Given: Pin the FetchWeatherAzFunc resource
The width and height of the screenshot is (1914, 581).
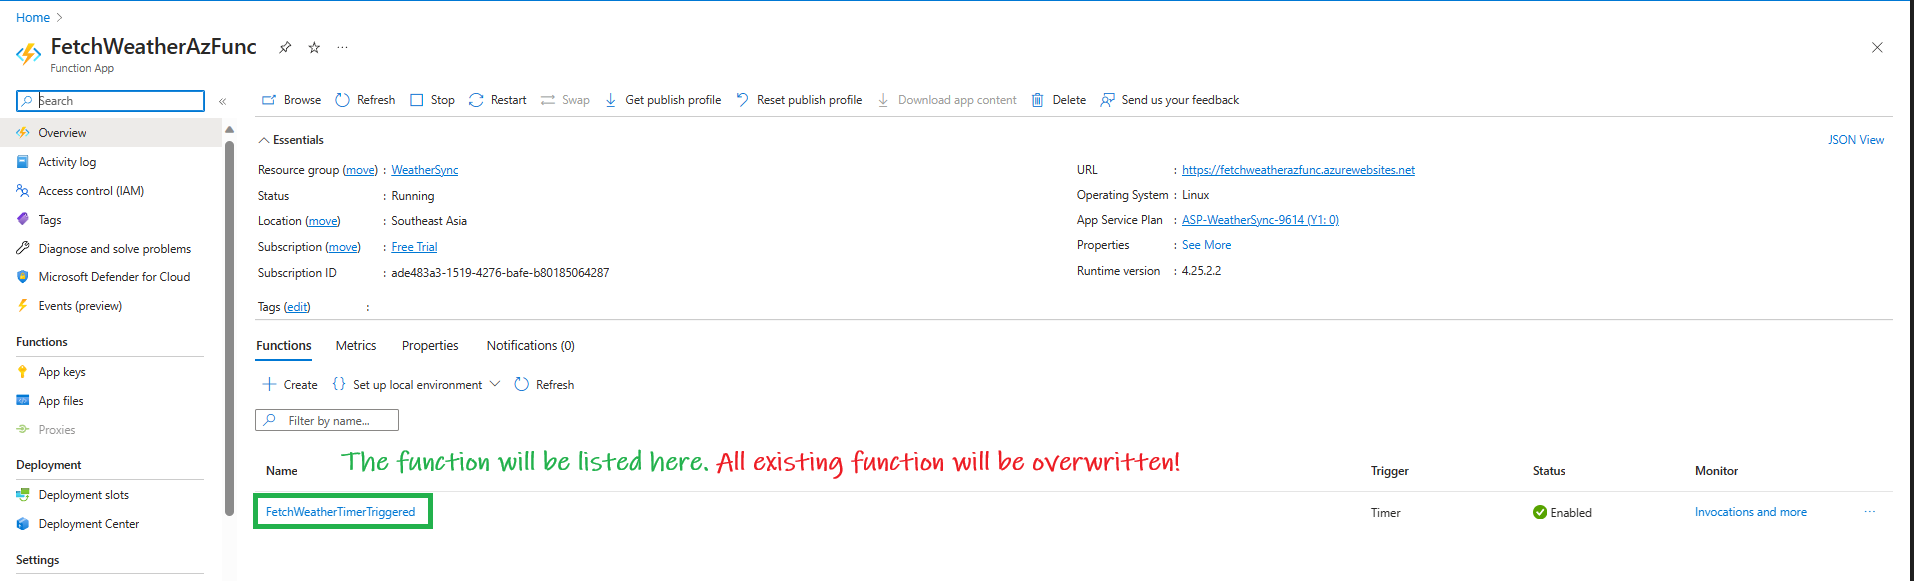Looking at the screenshot, I should [x=285, y=47].
